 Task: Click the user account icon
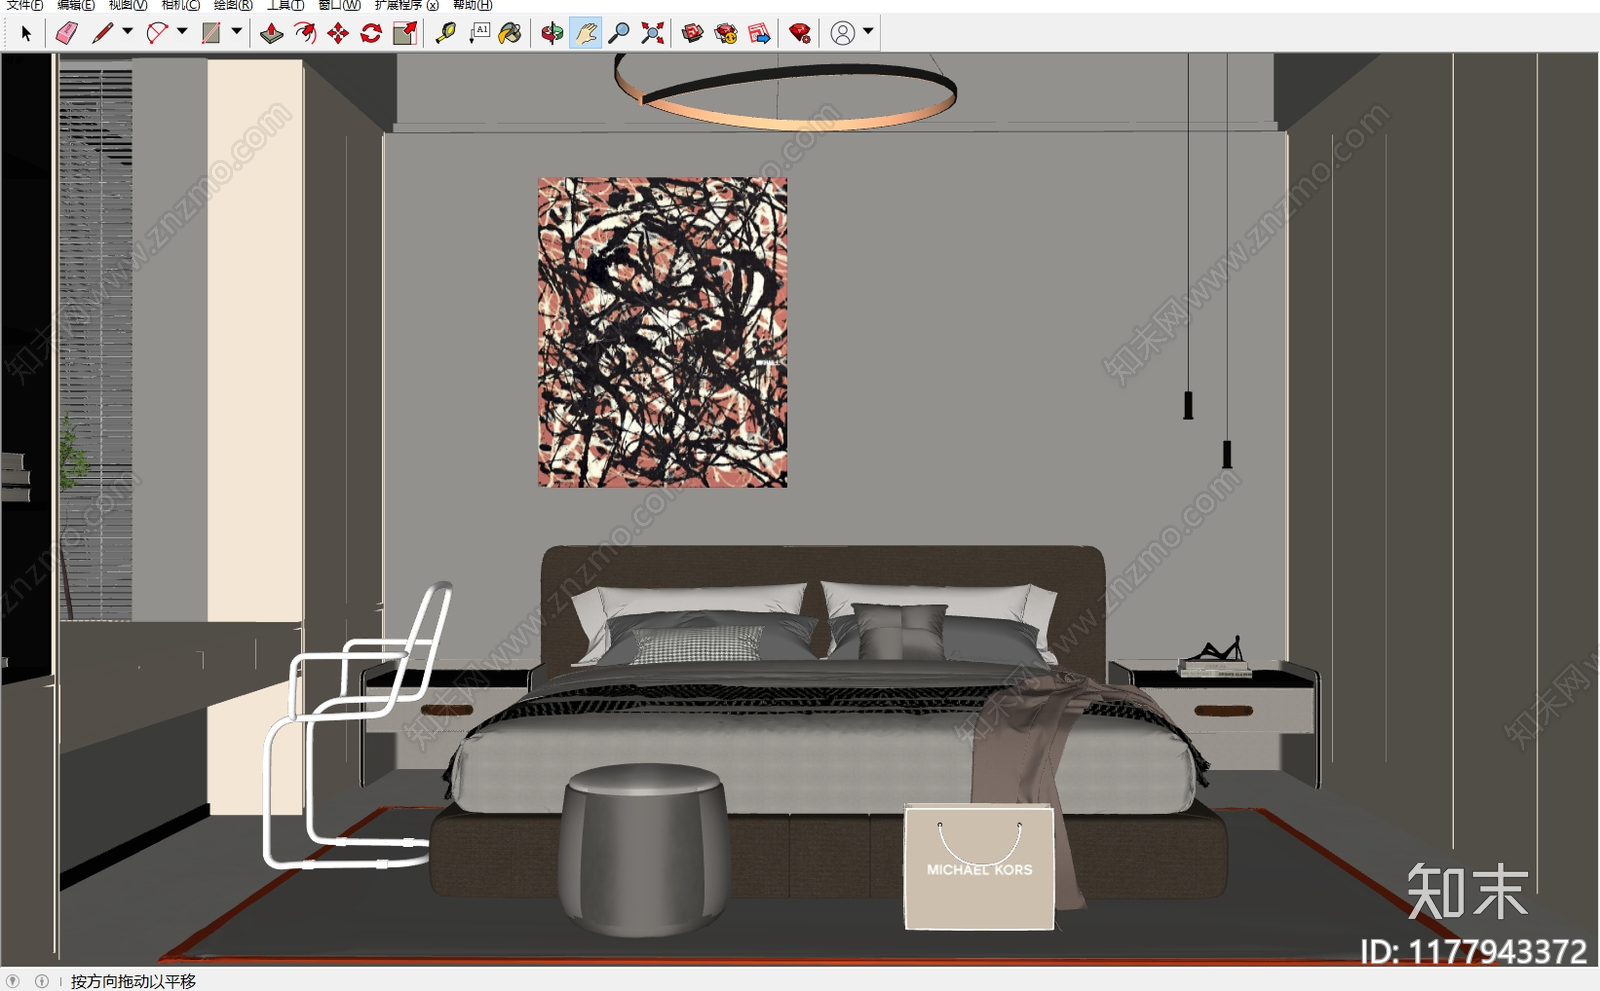tap(843, 33)
